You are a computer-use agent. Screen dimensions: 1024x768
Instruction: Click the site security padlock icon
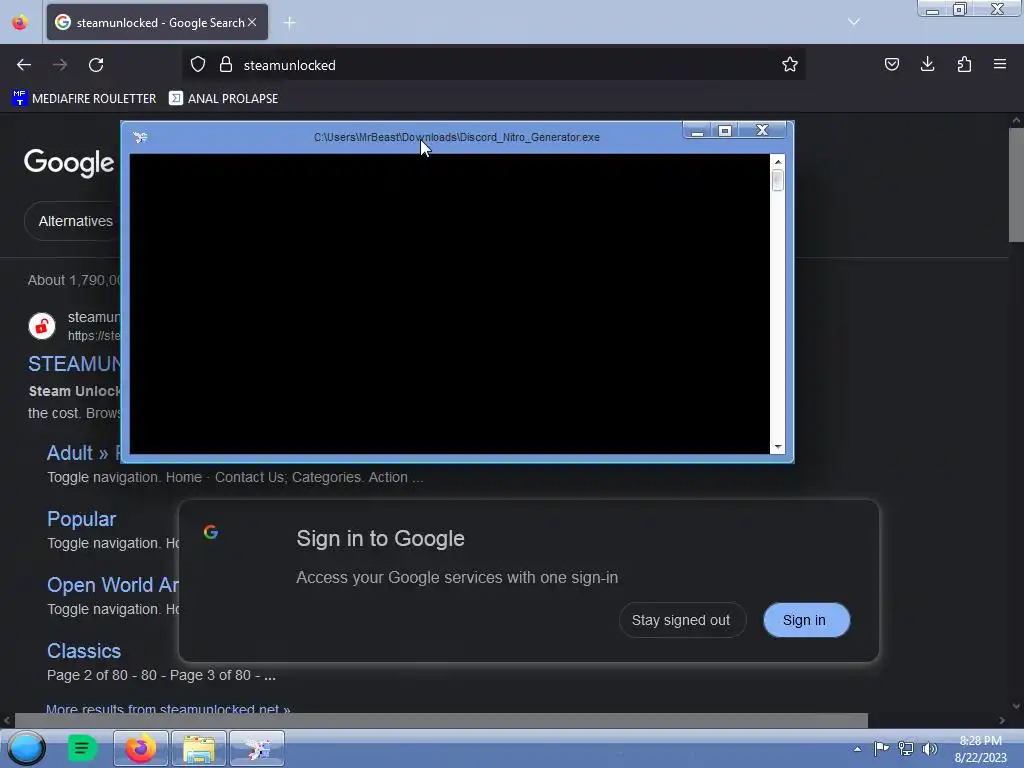point(226,64)
